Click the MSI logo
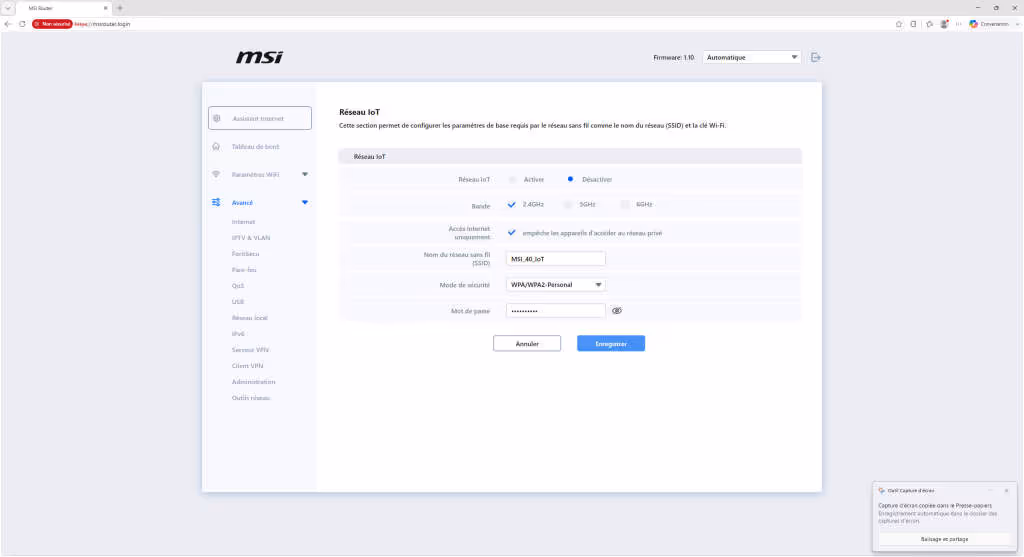Viewport: 1024px width, 557px height. (259, 57)
